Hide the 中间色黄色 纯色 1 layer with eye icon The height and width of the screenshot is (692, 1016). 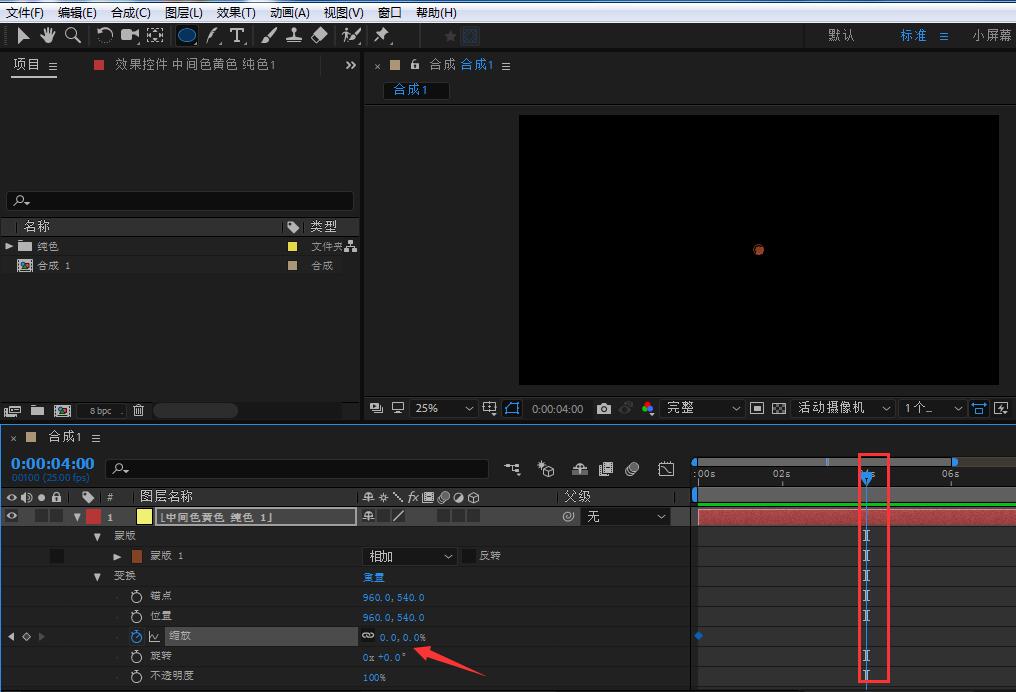[12, 517]
